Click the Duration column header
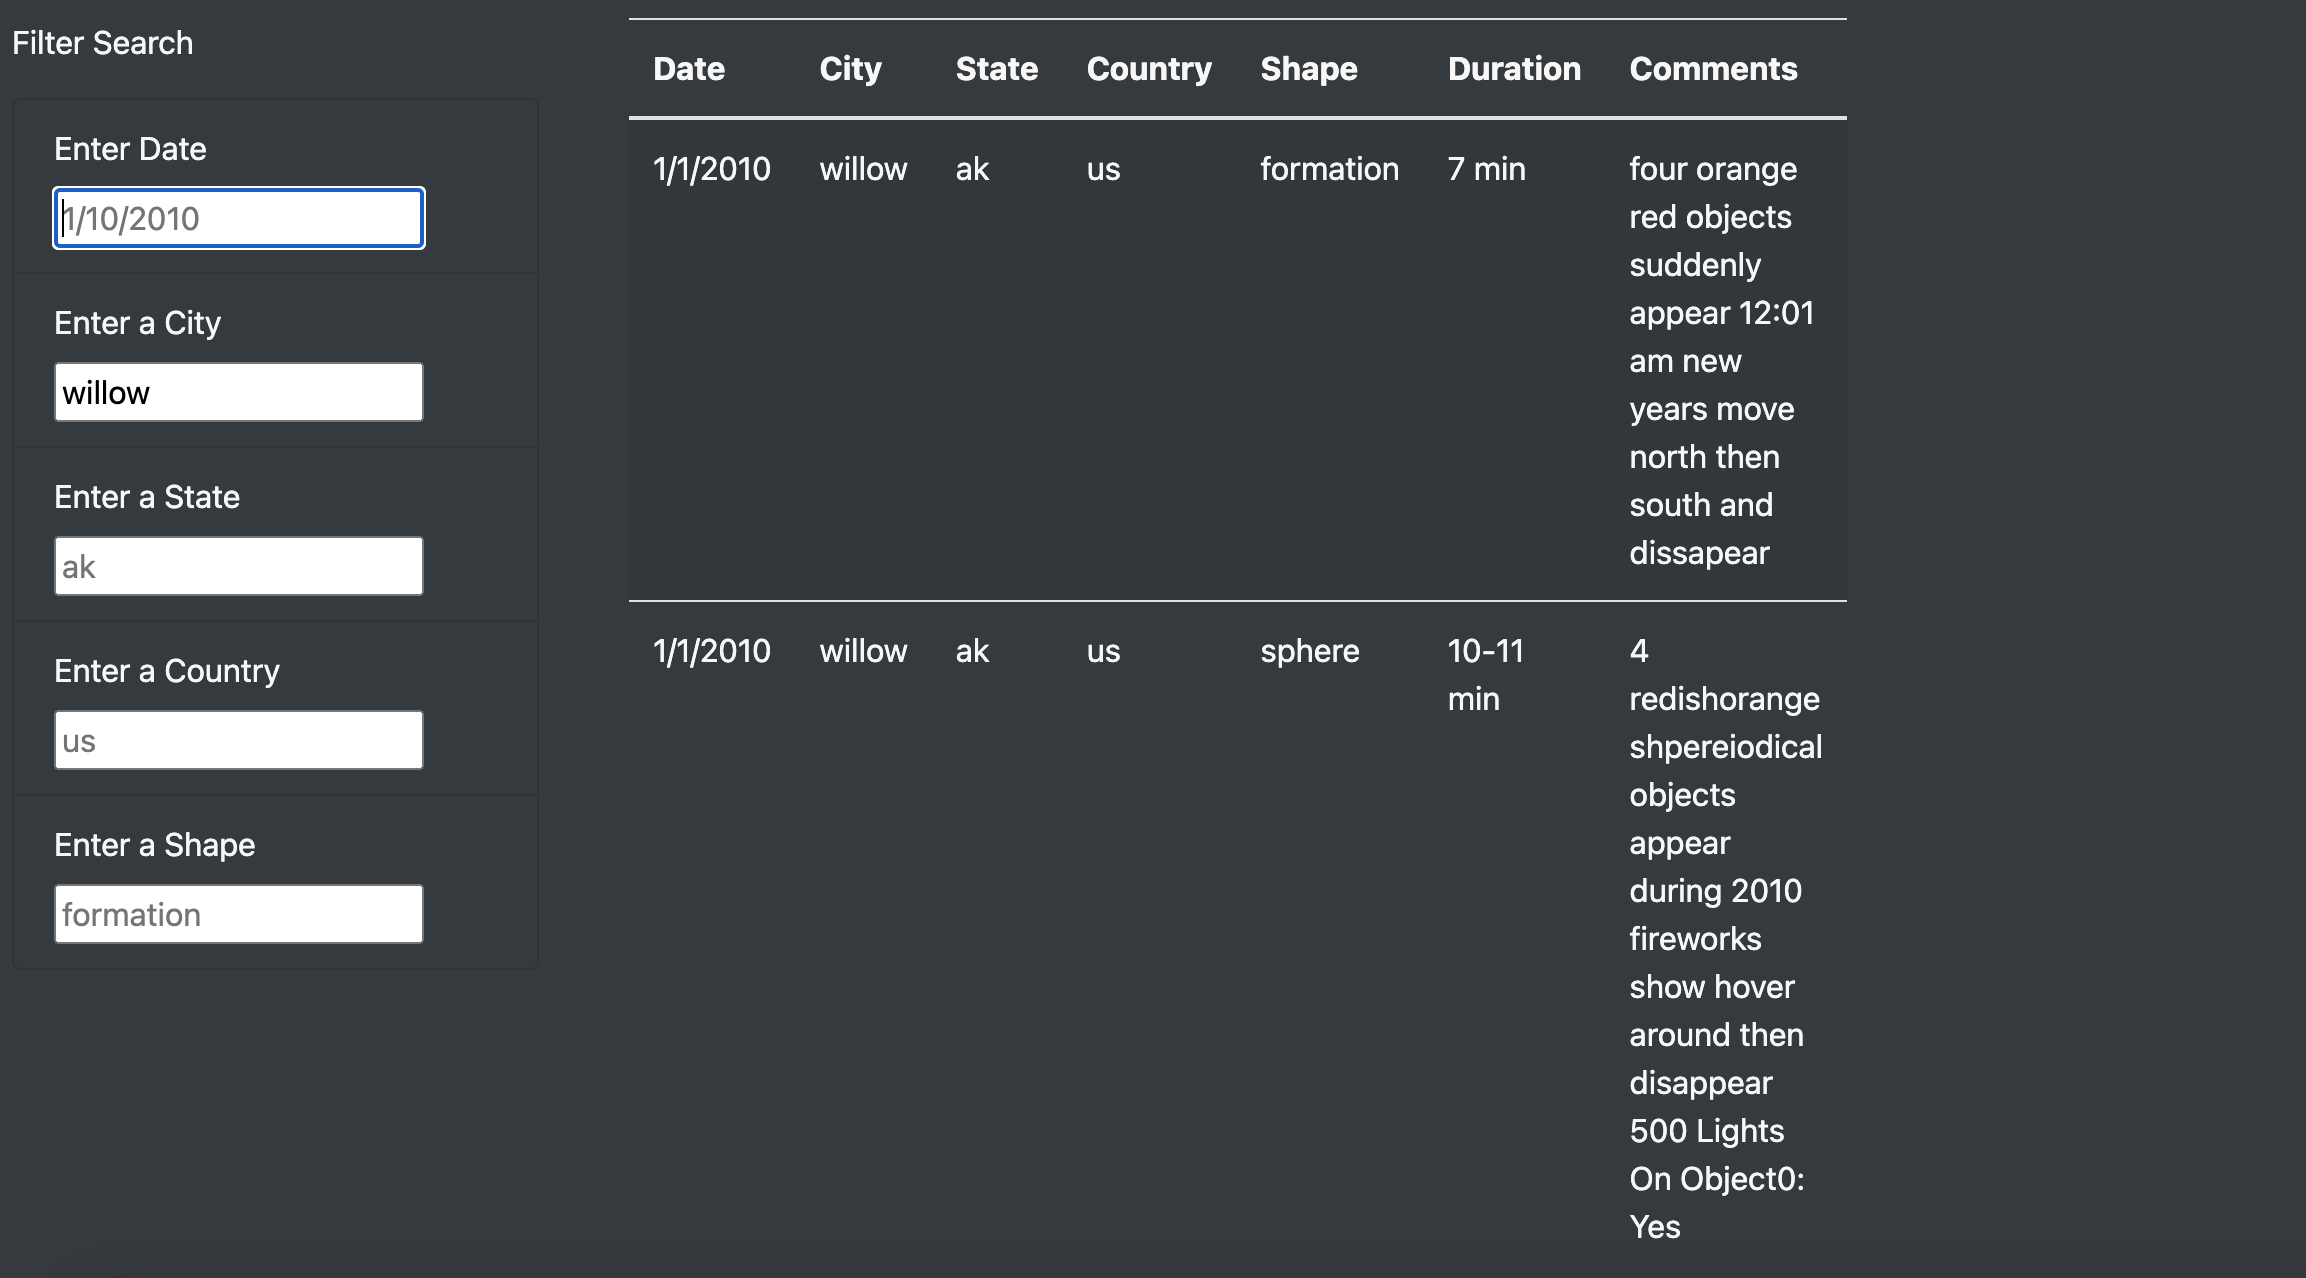Screen dimensions: 2306x1278 1514,69
